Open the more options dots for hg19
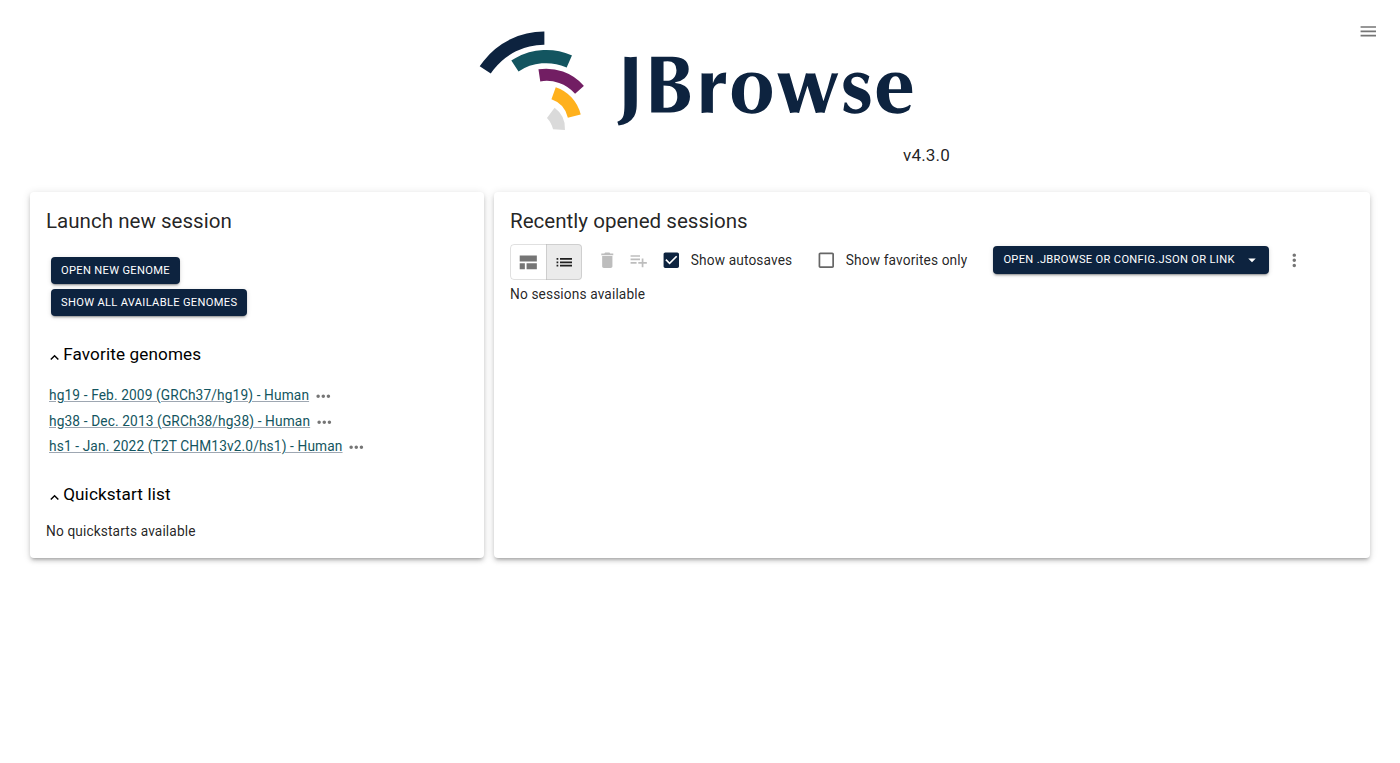 (323, 396)
